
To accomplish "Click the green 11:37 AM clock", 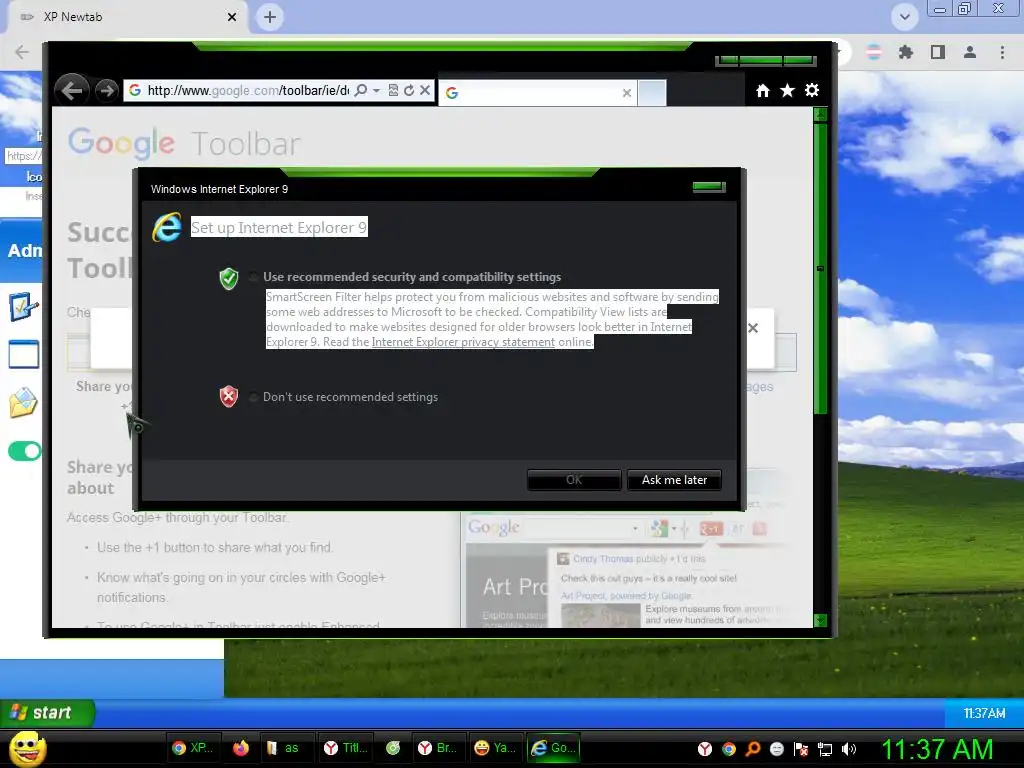I will click(937, 749).
